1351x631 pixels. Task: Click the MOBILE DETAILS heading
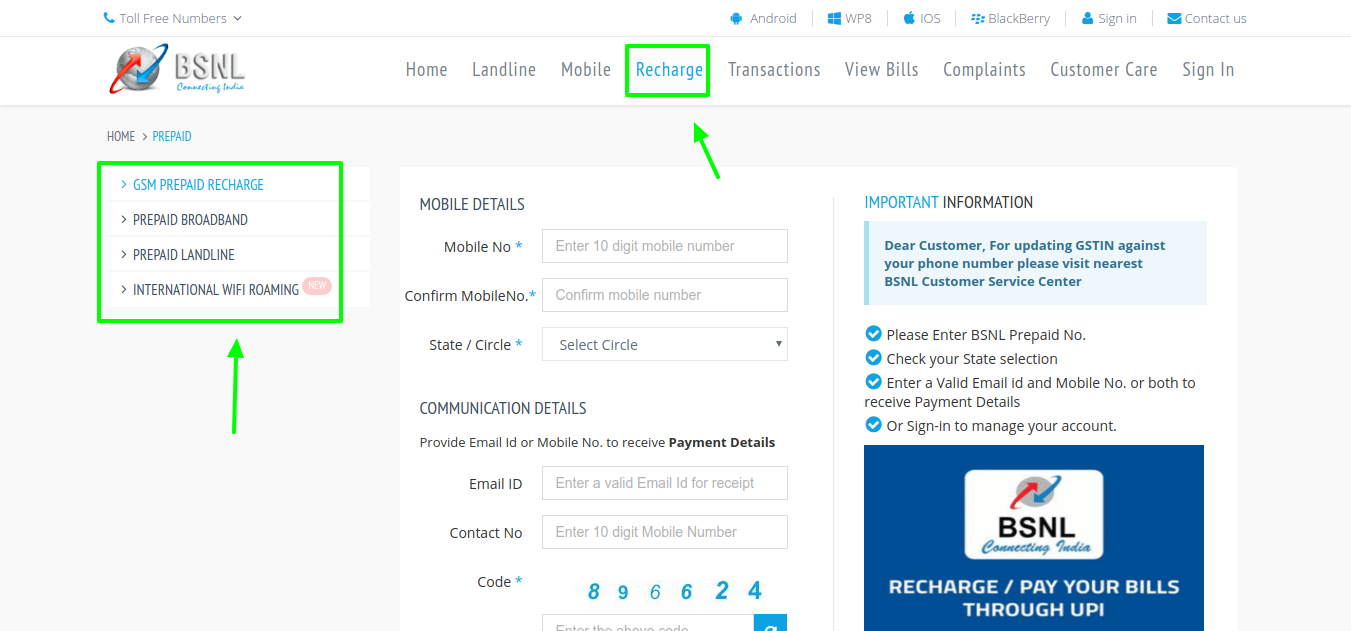click(472, 204)
